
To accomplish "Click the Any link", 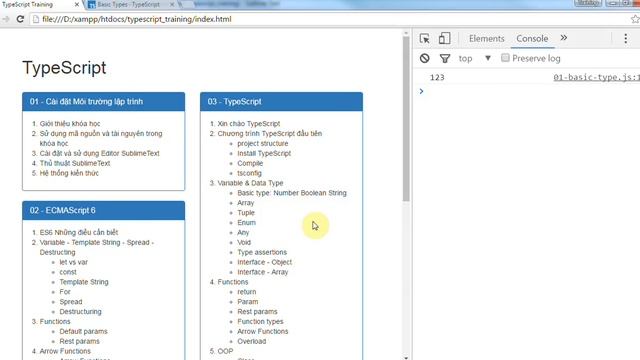I will pos(243,232).
